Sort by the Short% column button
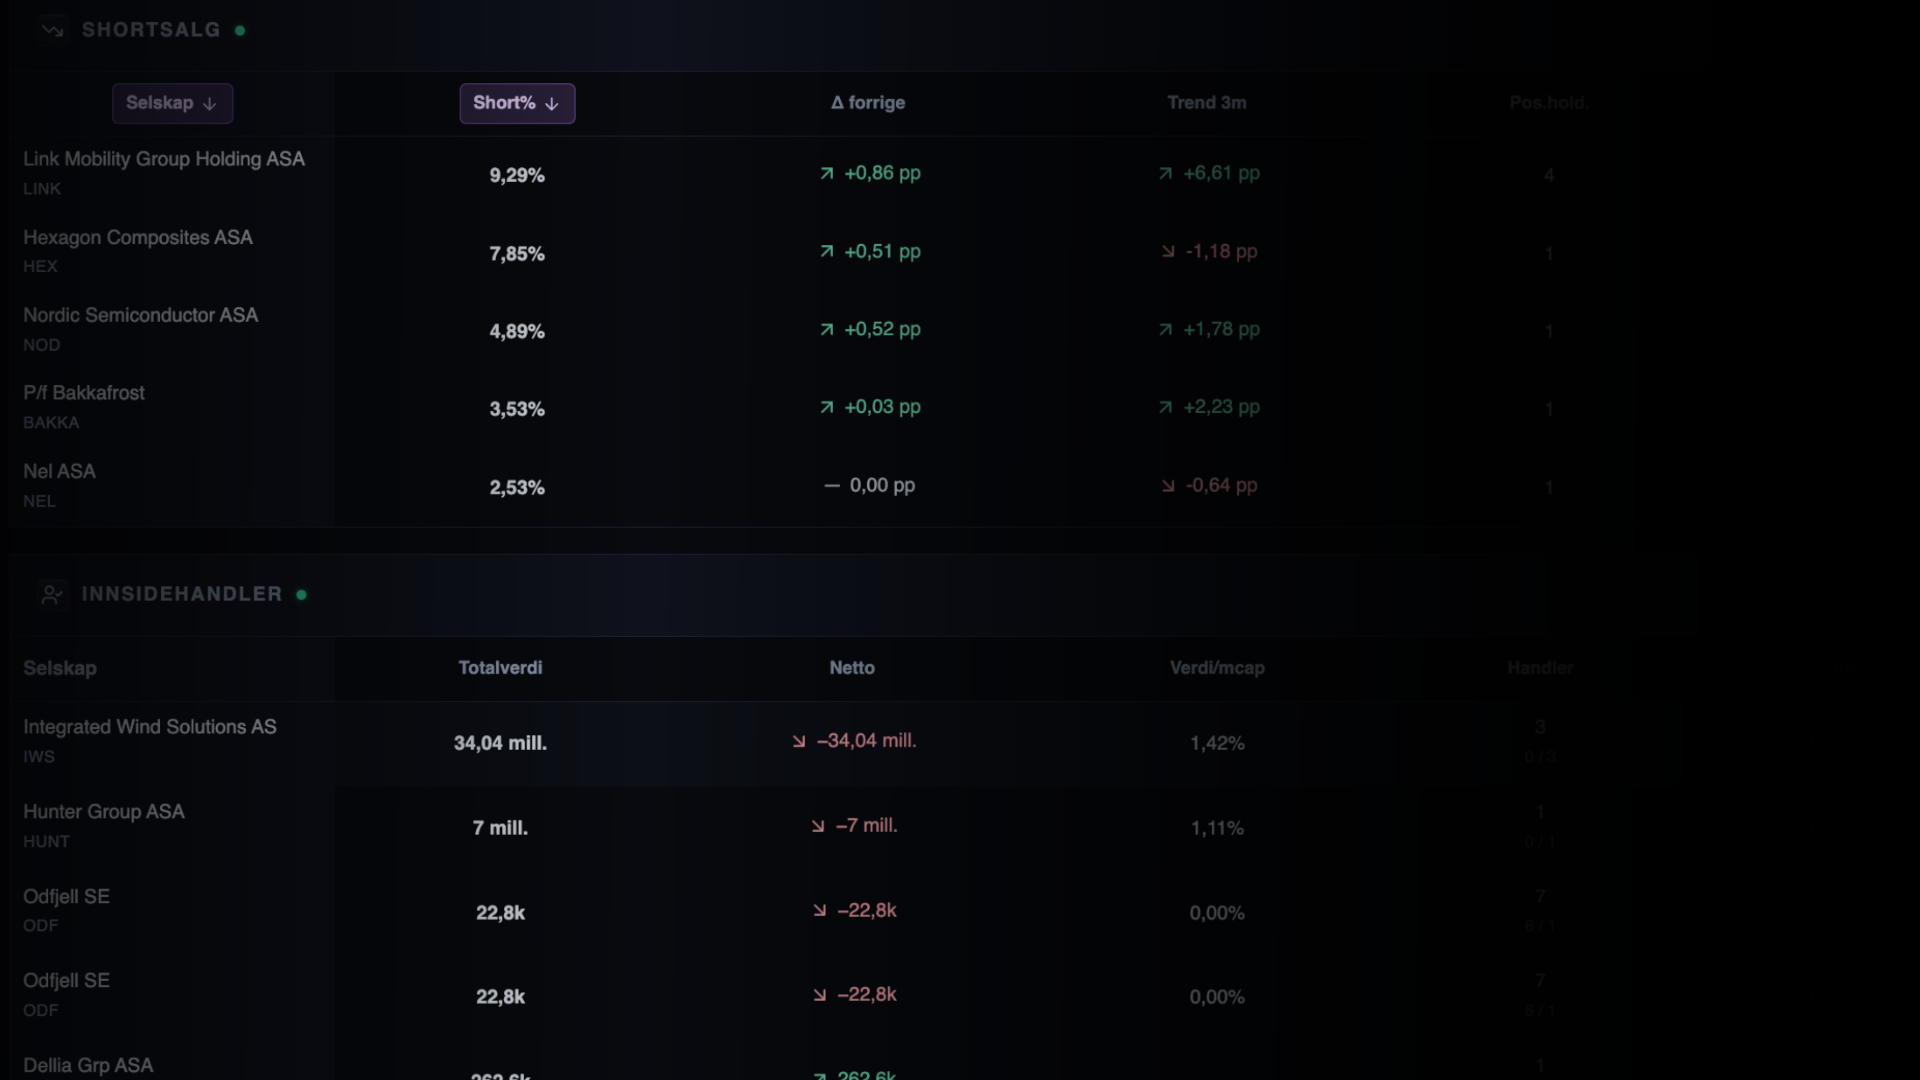This screenshot has width=1920, height=1080. pyautogui.click(x=517, y=103)
